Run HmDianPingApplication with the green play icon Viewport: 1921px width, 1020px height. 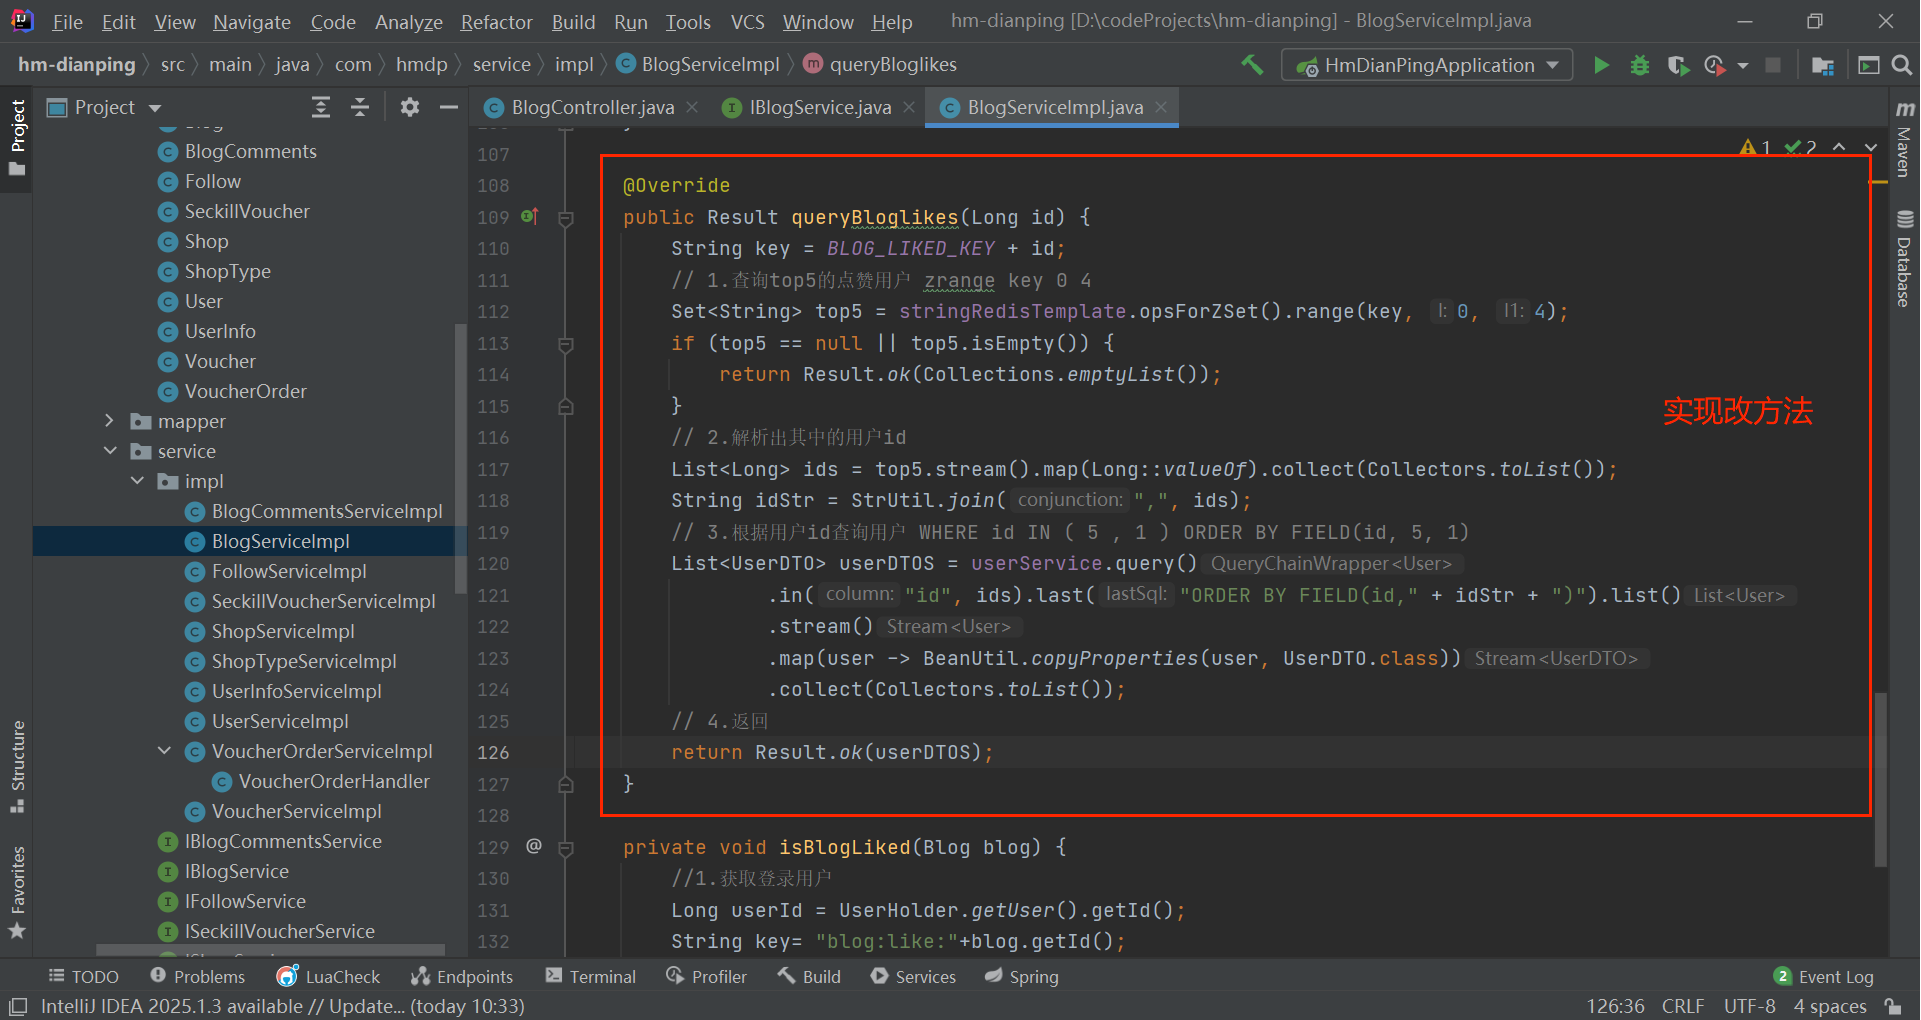(x=1601, y=65)
